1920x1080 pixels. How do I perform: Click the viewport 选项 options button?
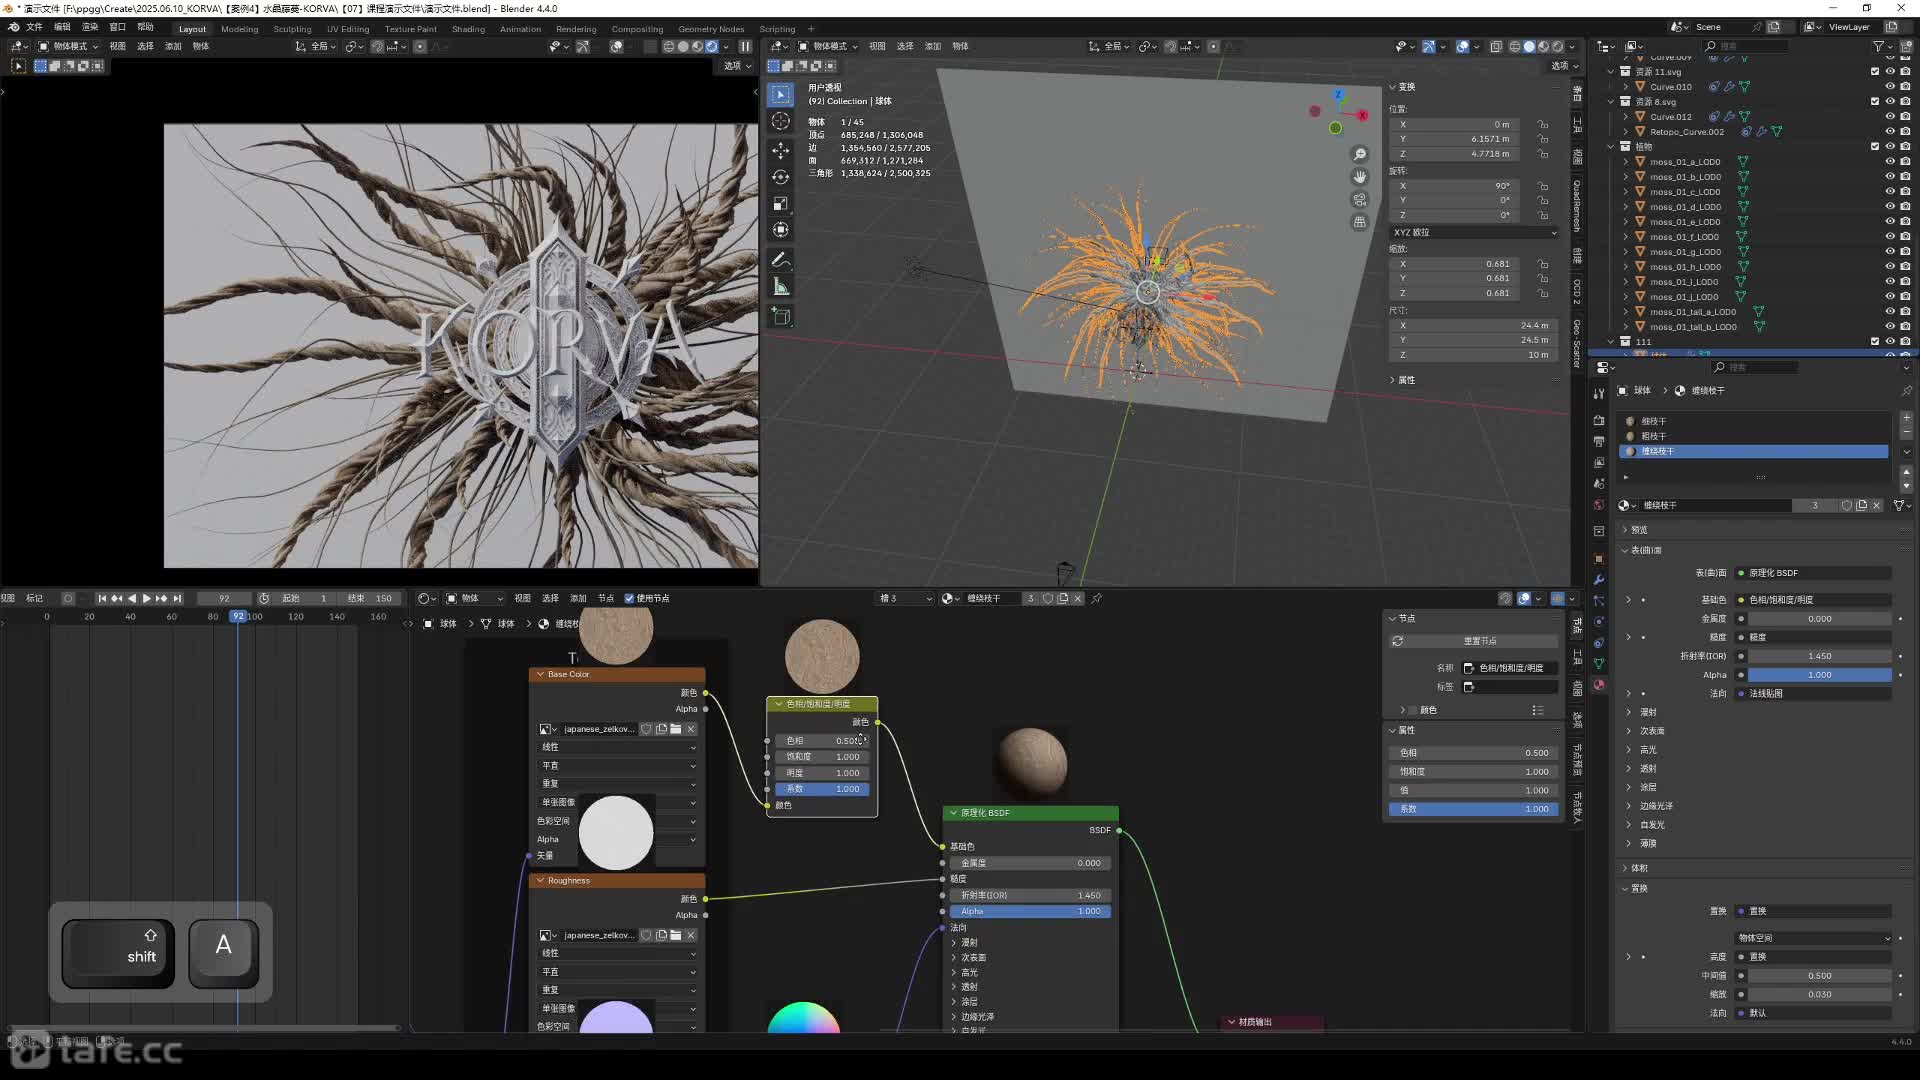(x=1565, y=66)
